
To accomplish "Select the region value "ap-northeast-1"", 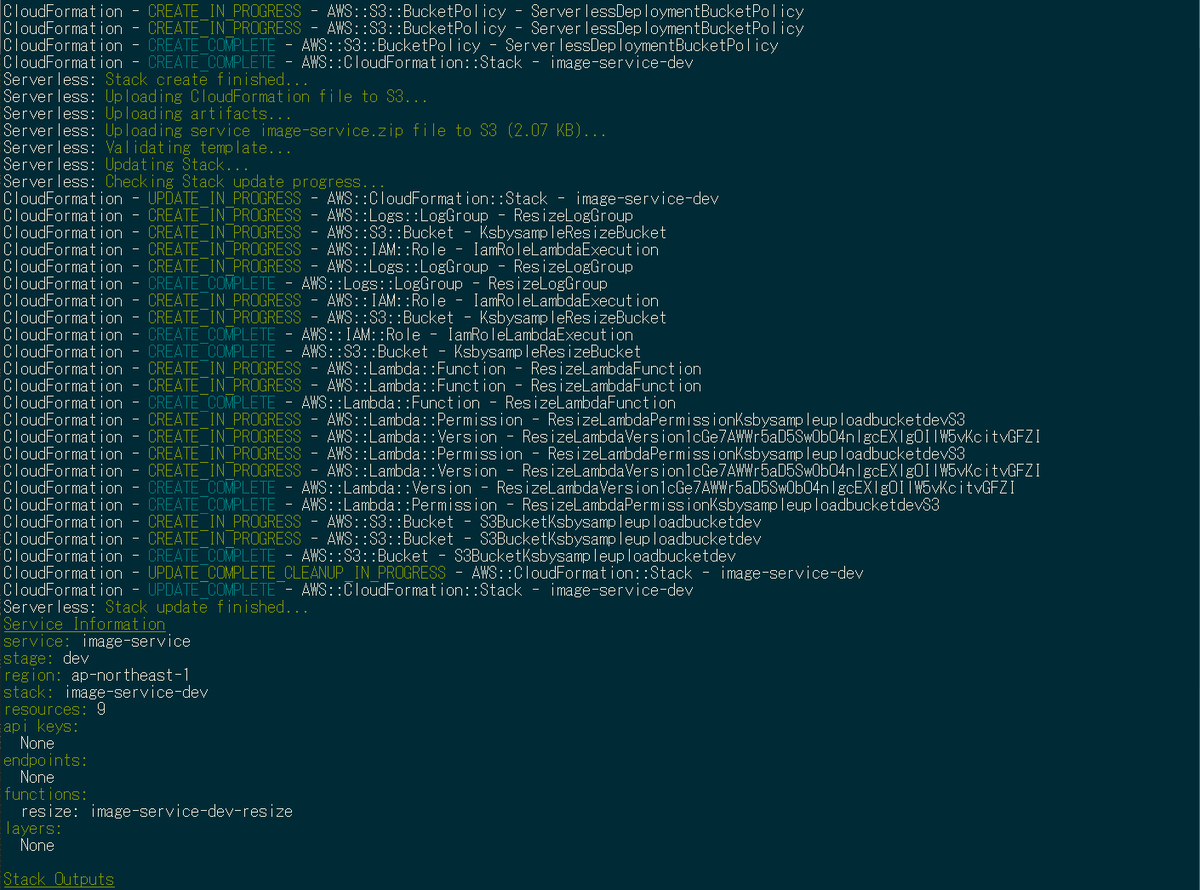I will coord(130,674).
